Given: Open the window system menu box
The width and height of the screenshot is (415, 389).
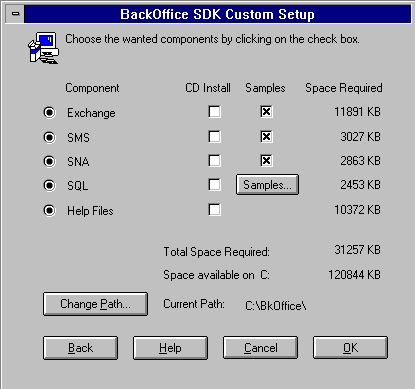Looking at the screenshot, I should [15, 14].
